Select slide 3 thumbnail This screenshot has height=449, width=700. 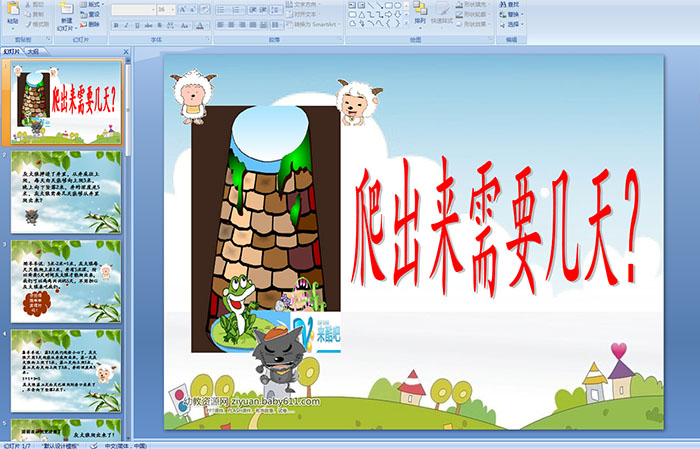click(x=66, y=281)
